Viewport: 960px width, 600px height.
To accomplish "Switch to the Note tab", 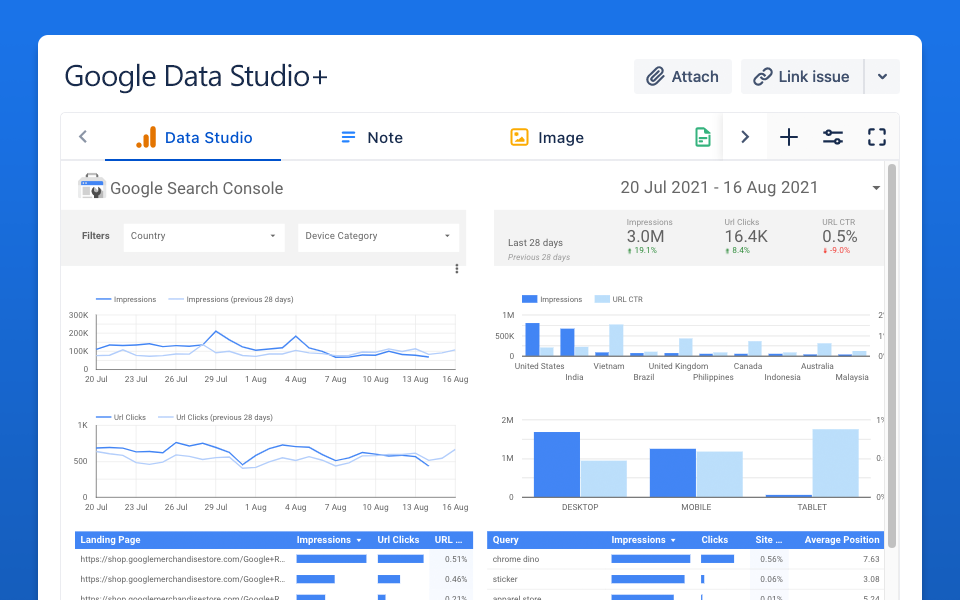I will click(372, 137).
